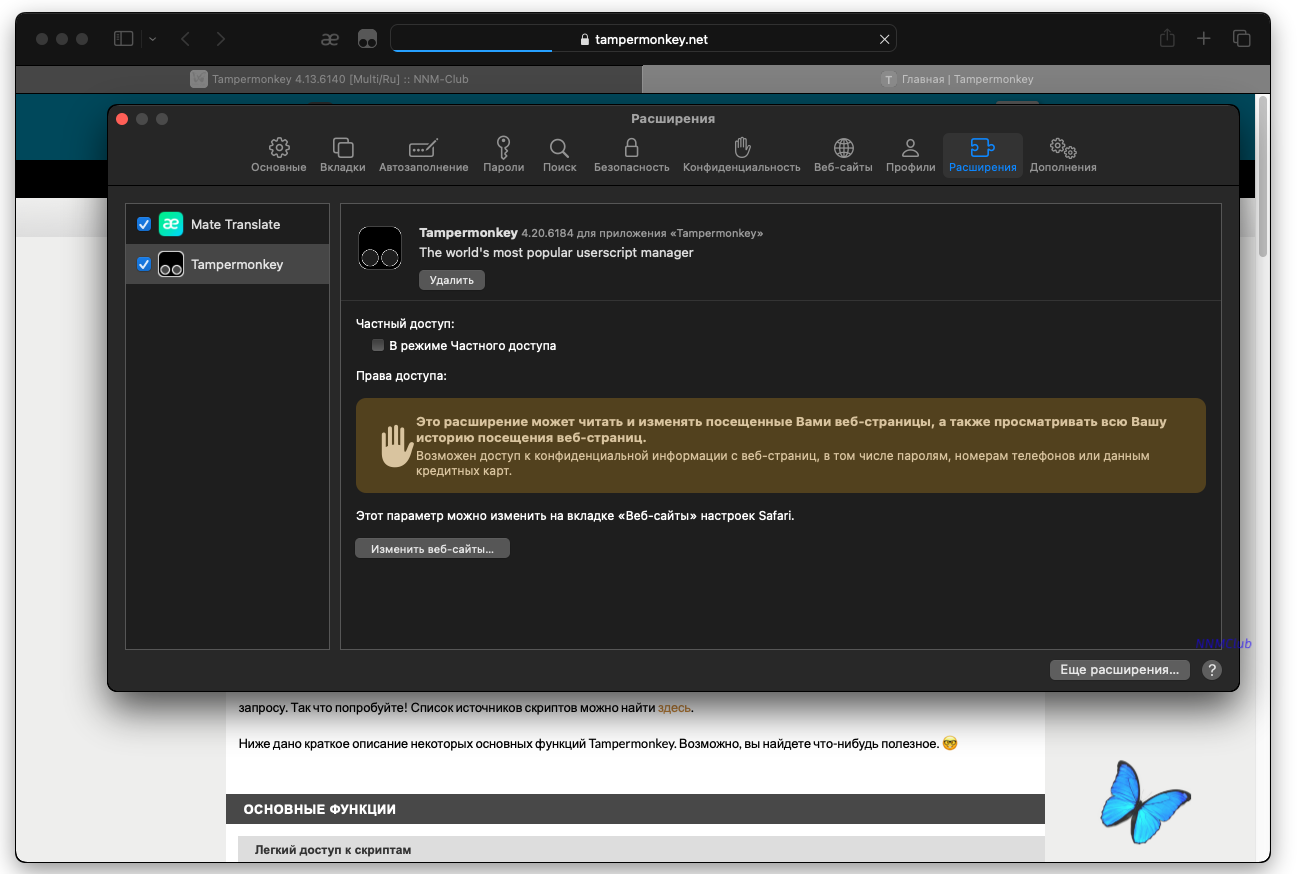Open the Основные settings tab

click(x=279, y=155)
